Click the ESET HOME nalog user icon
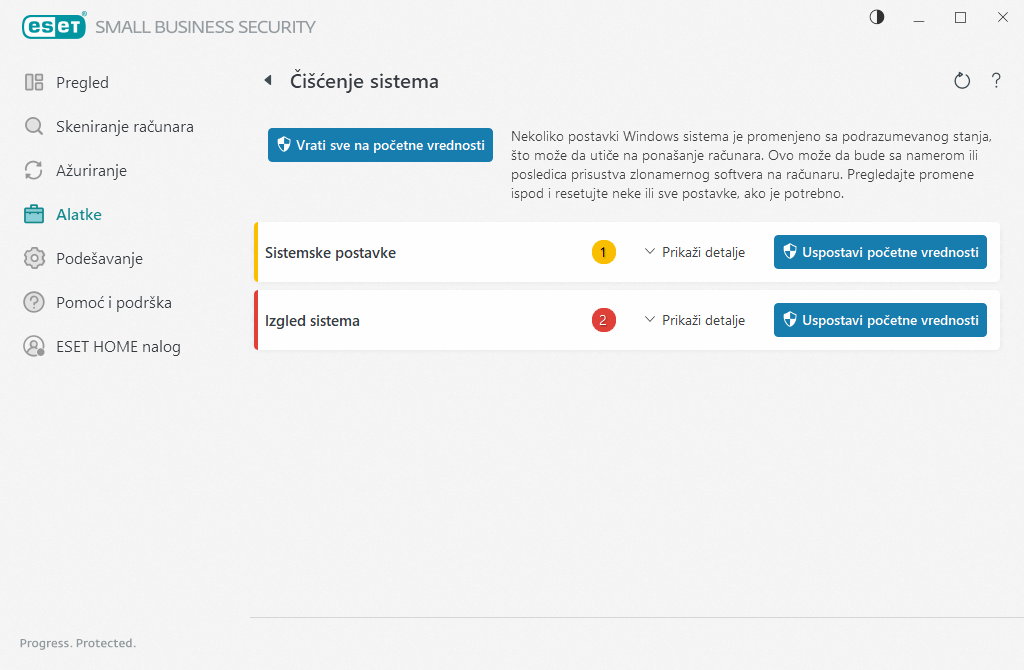 [x=34, y=347]
